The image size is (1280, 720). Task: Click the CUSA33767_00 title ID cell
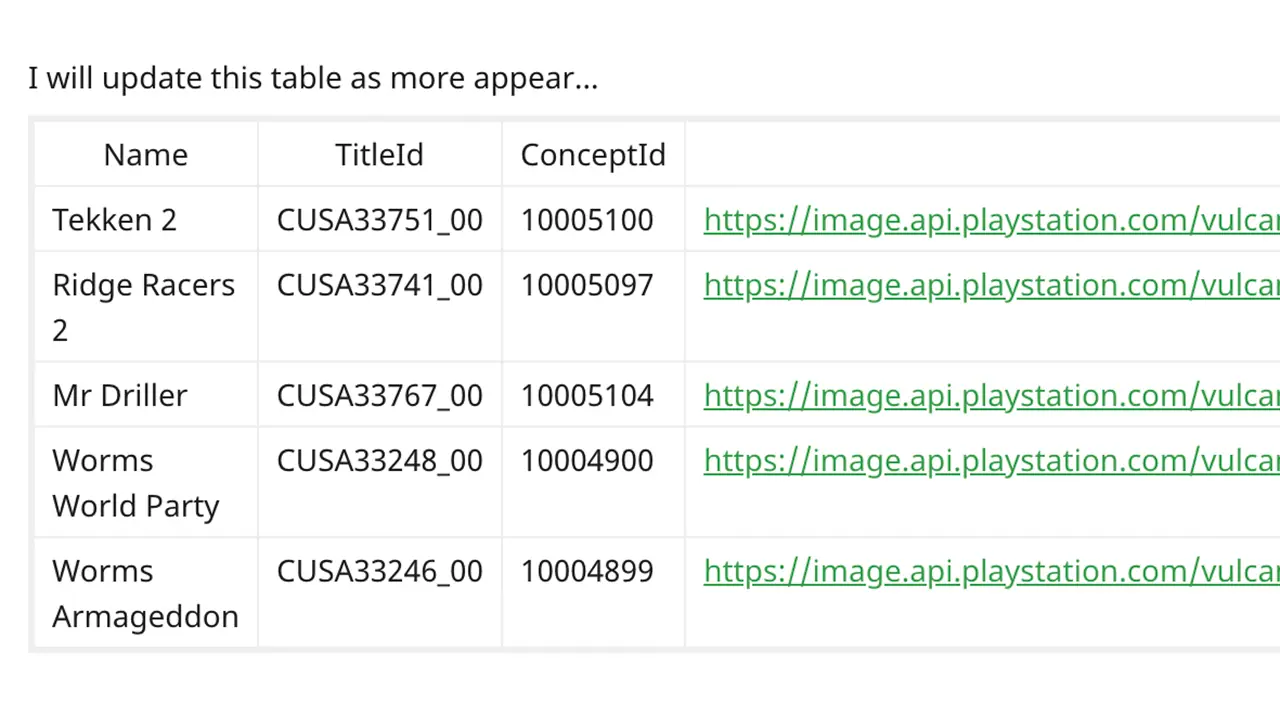coord(379,395)
